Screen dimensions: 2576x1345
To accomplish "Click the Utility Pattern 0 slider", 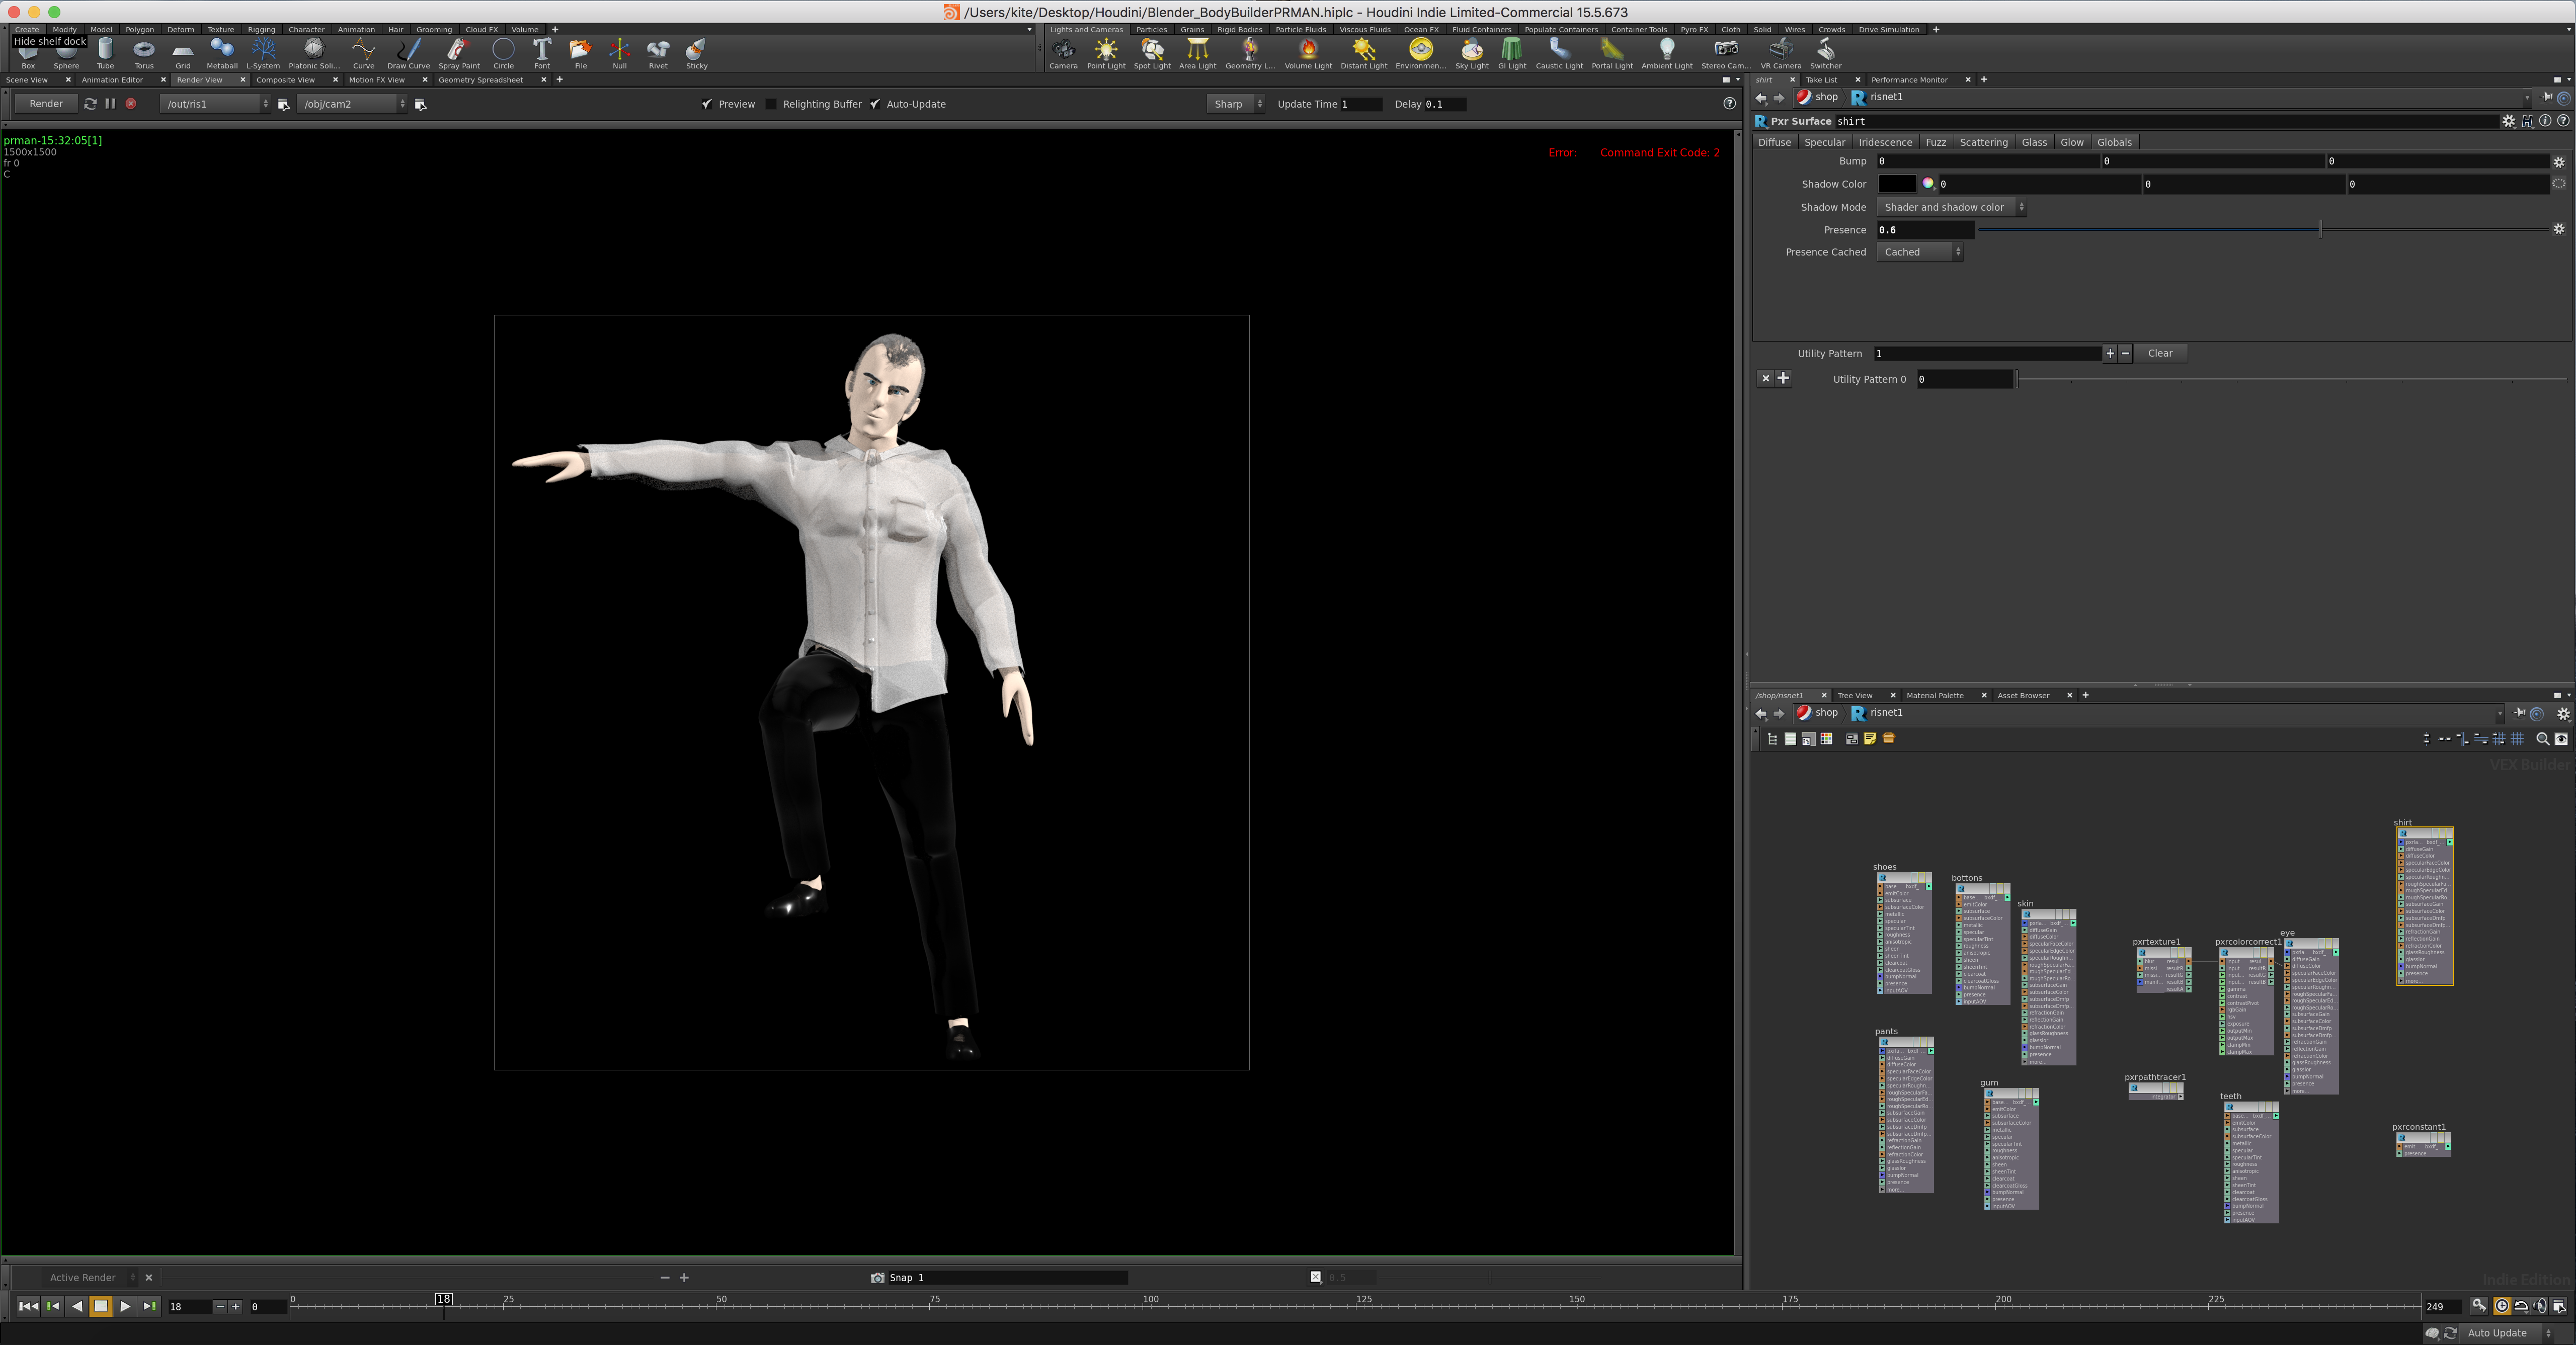I will tap(2292, 379).
